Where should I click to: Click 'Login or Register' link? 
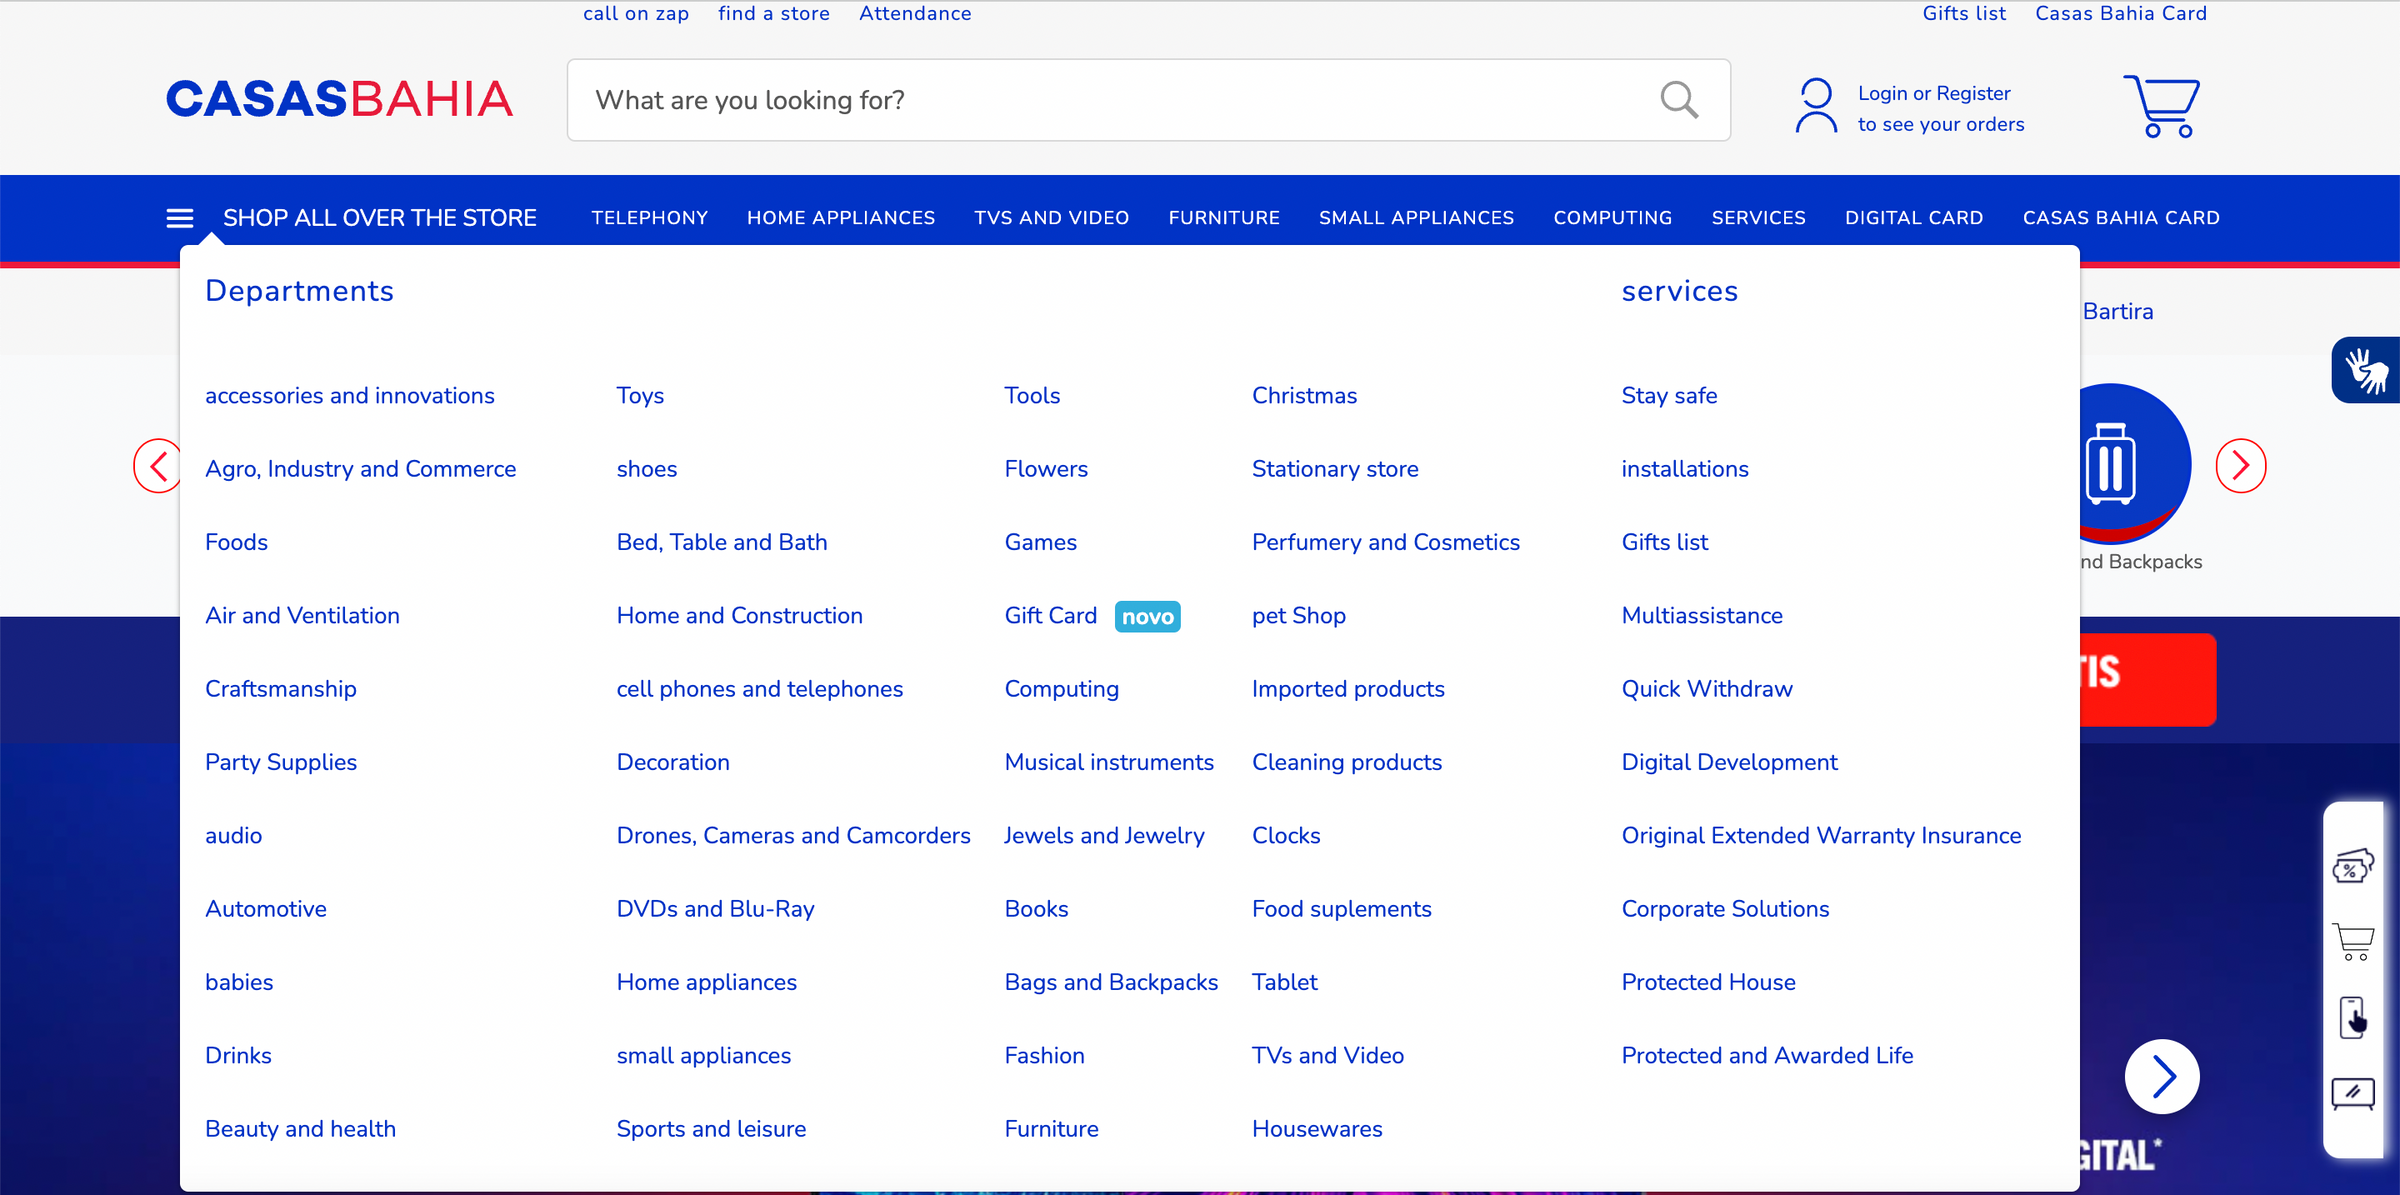1934,93
